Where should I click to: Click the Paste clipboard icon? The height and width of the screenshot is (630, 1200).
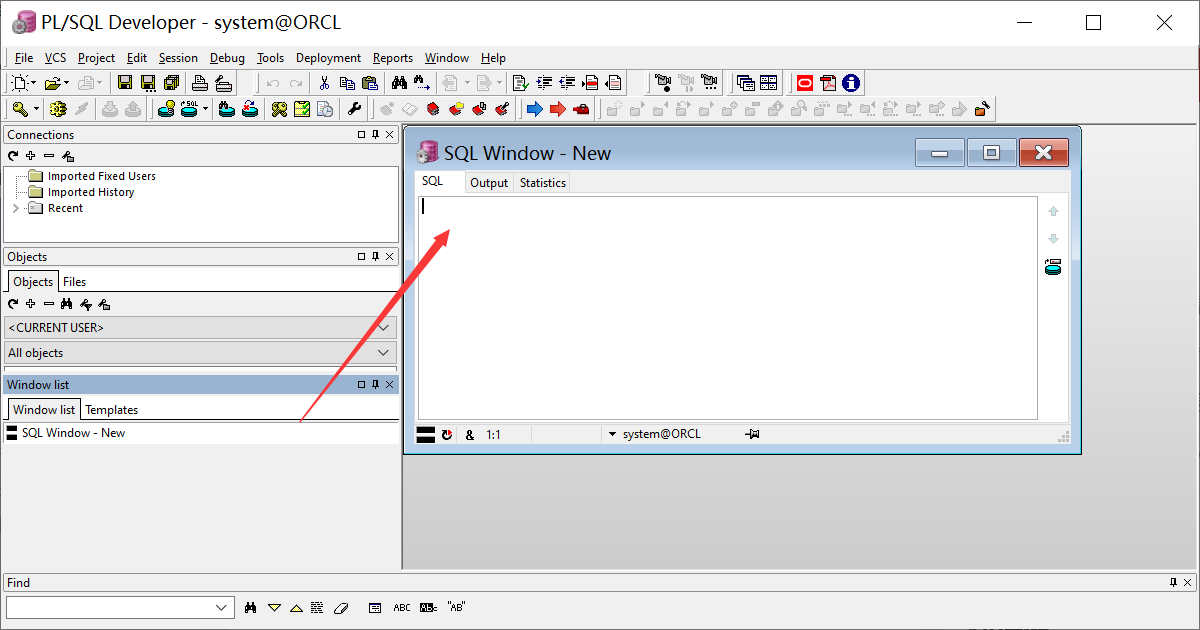coord(370,83)
